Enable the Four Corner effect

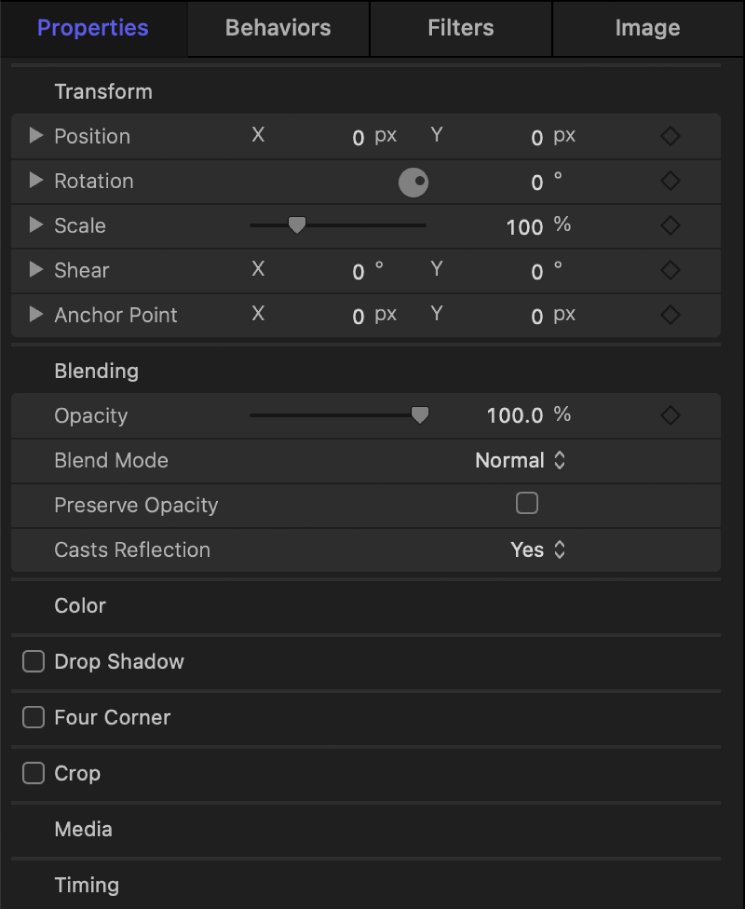point(33,717)
